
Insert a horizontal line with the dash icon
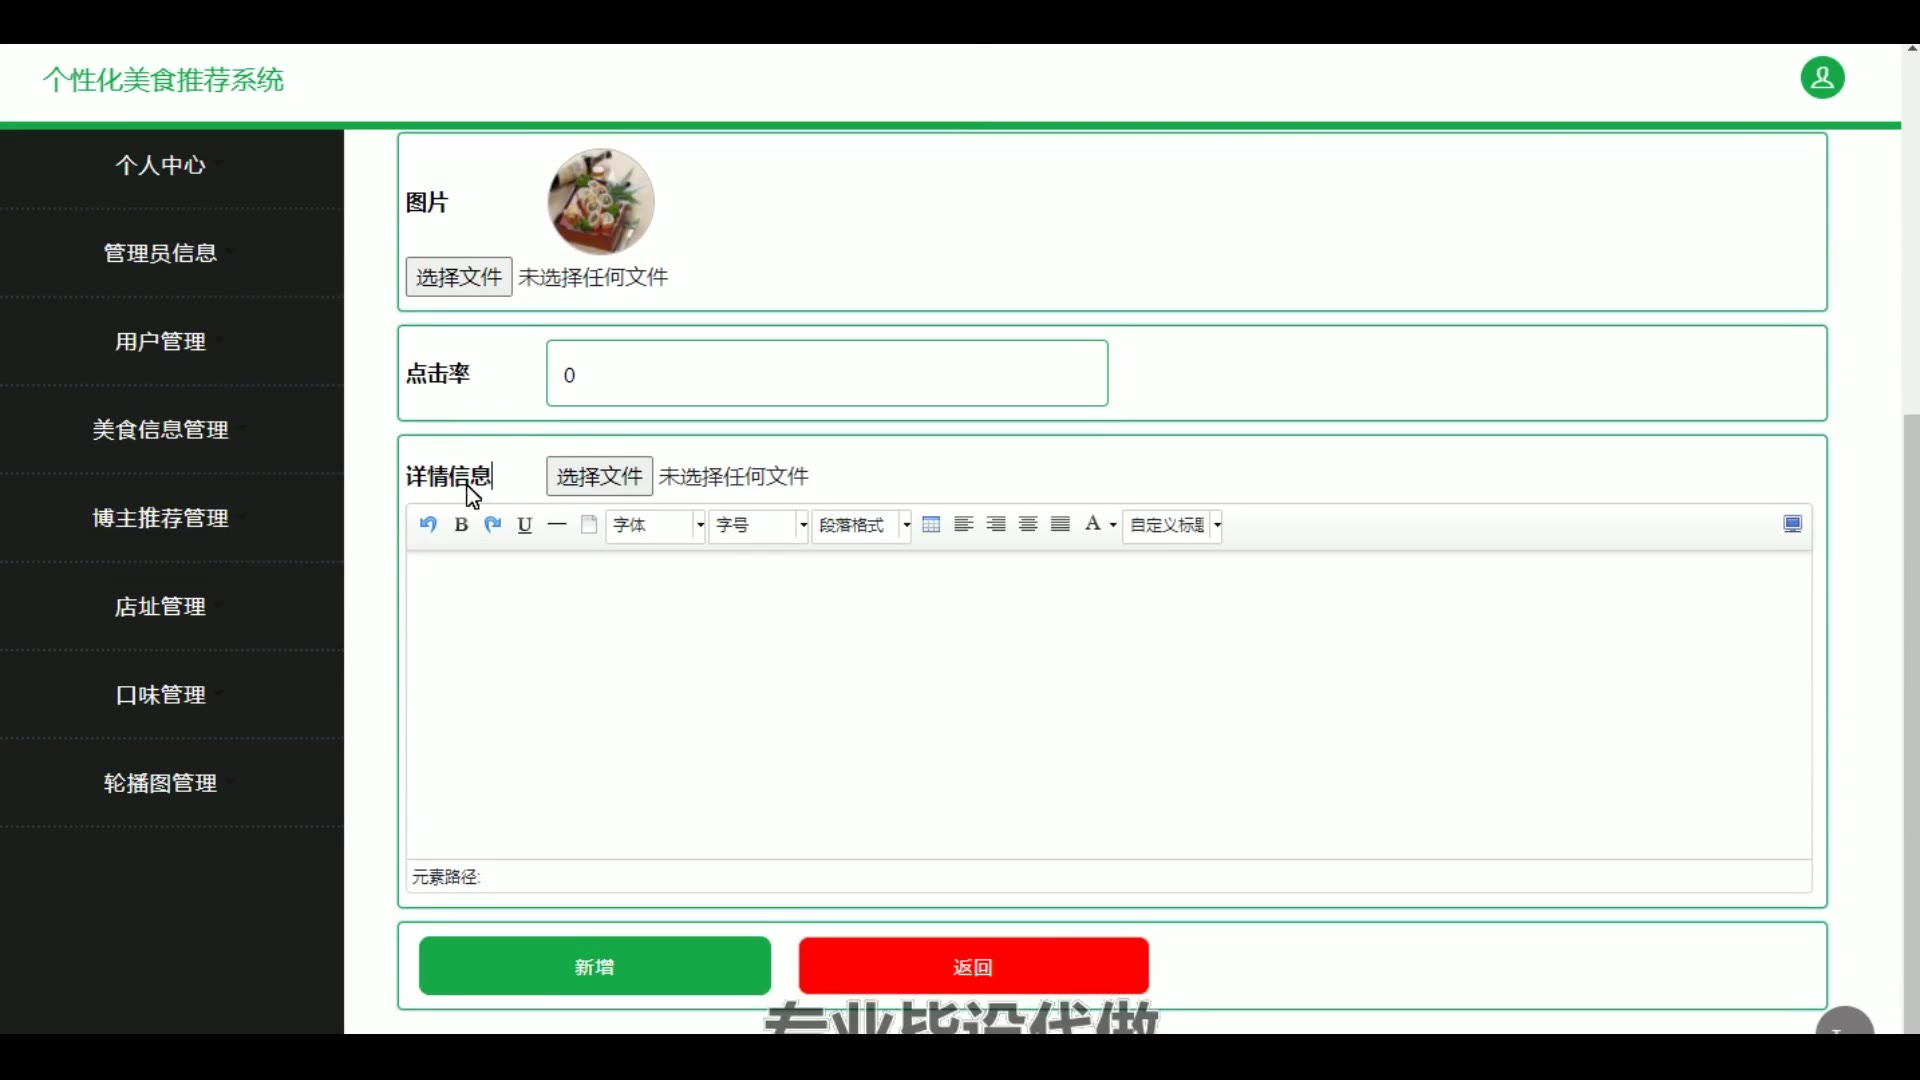click(x=557, y=525)
